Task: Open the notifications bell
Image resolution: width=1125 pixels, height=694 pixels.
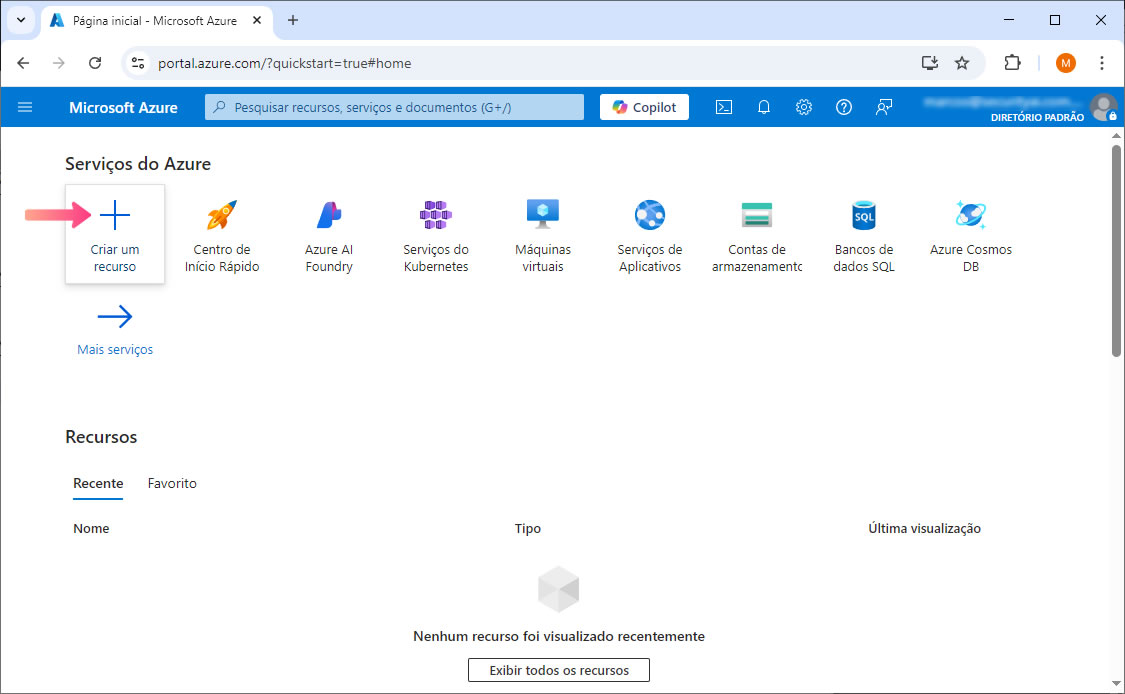Action: click(764, 107)
